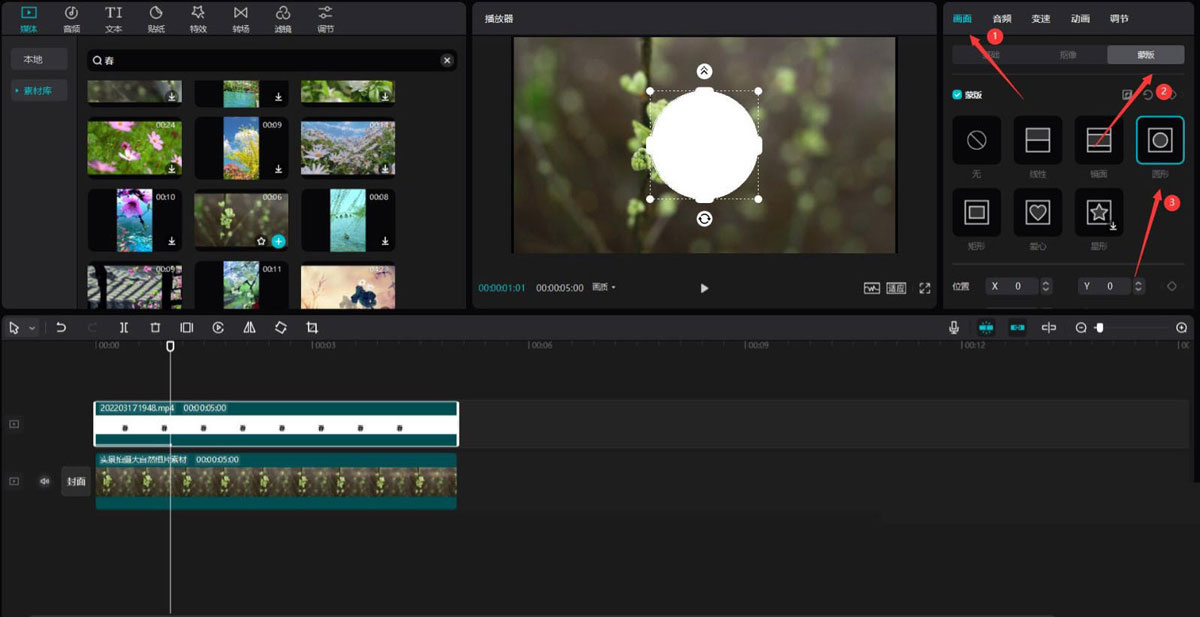Open the 转场 (Transitions) panel icon
Viewport: 1200px width, 617px height.
(241, 17)
